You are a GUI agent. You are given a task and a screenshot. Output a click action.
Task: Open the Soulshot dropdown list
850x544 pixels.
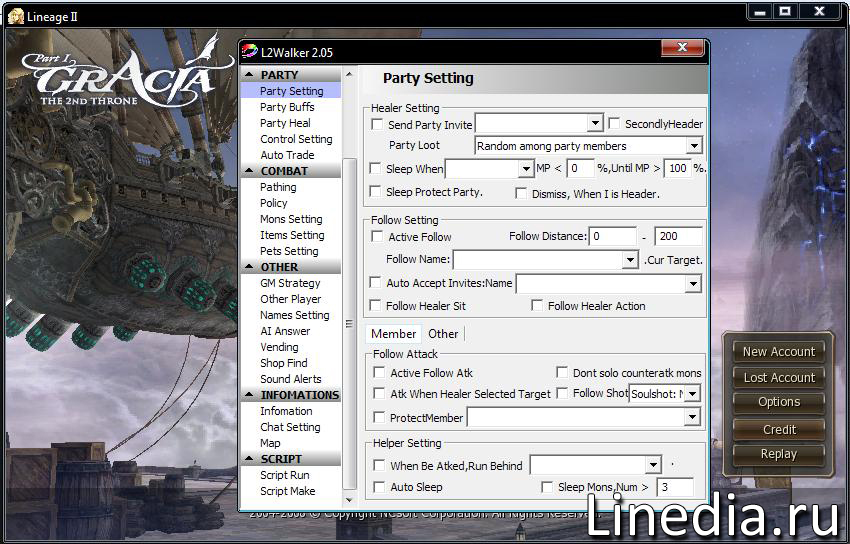click(692, 394)
